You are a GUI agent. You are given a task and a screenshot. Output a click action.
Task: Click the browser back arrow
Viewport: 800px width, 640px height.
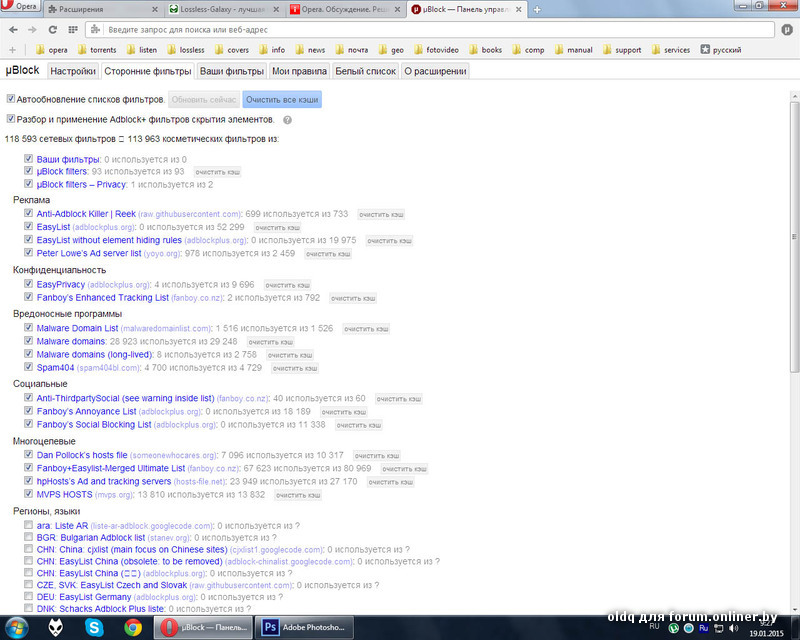13,30
